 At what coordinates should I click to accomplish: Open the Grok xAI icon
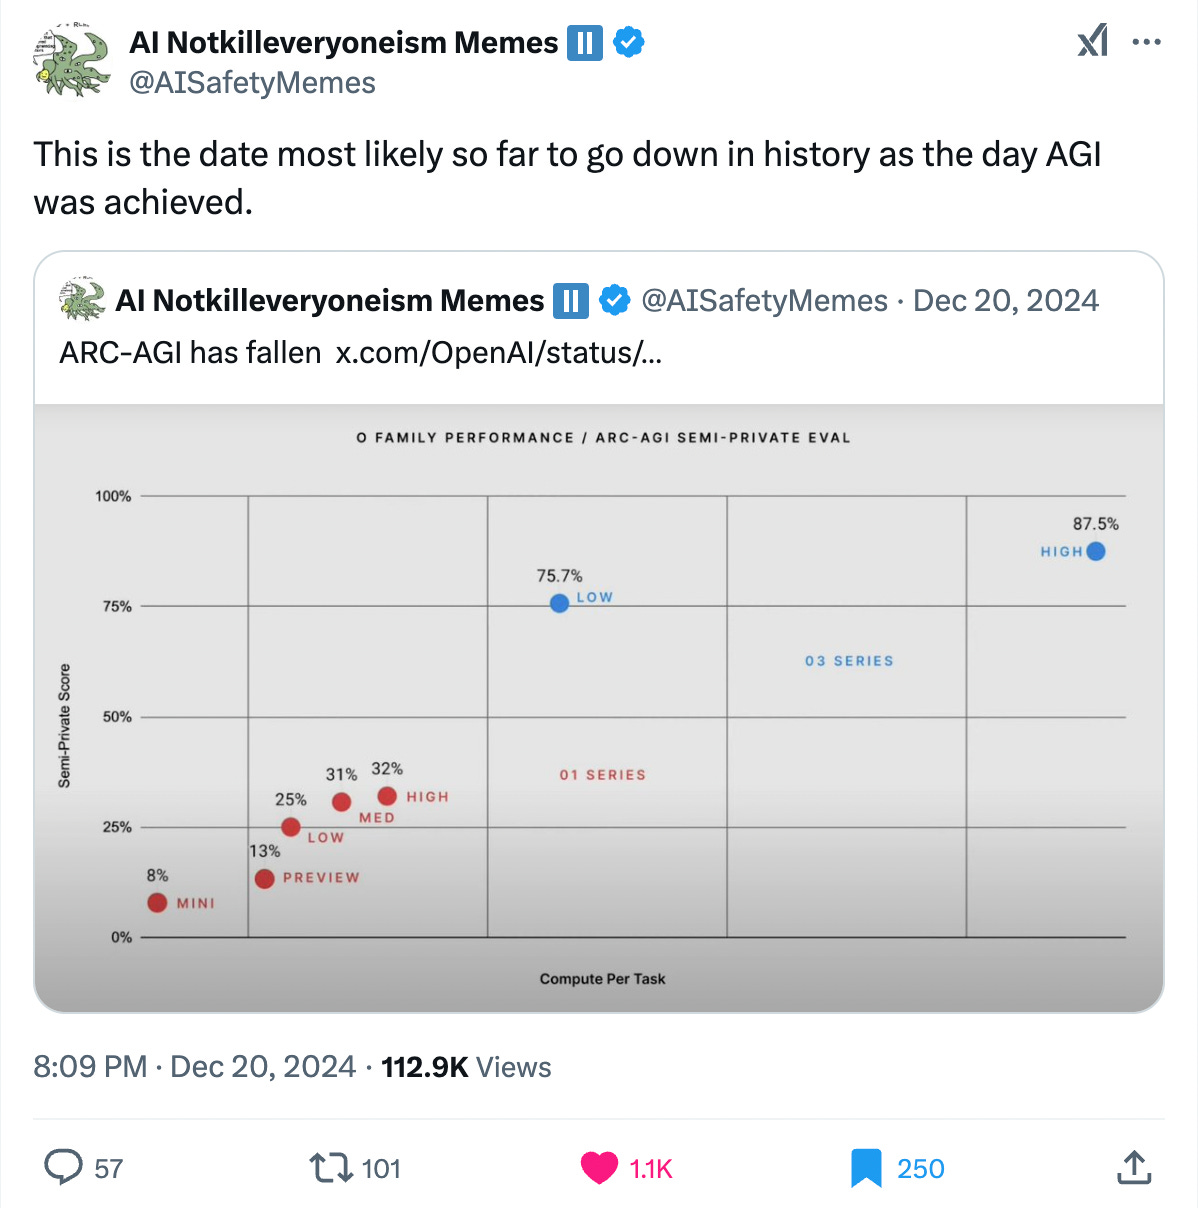tap(1092, 42)
